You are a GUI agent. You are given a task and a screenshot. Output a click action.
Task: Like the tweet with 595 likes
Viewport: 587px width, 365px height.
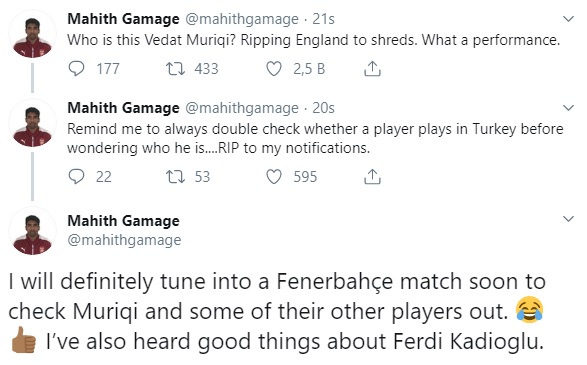pos(274,177)
